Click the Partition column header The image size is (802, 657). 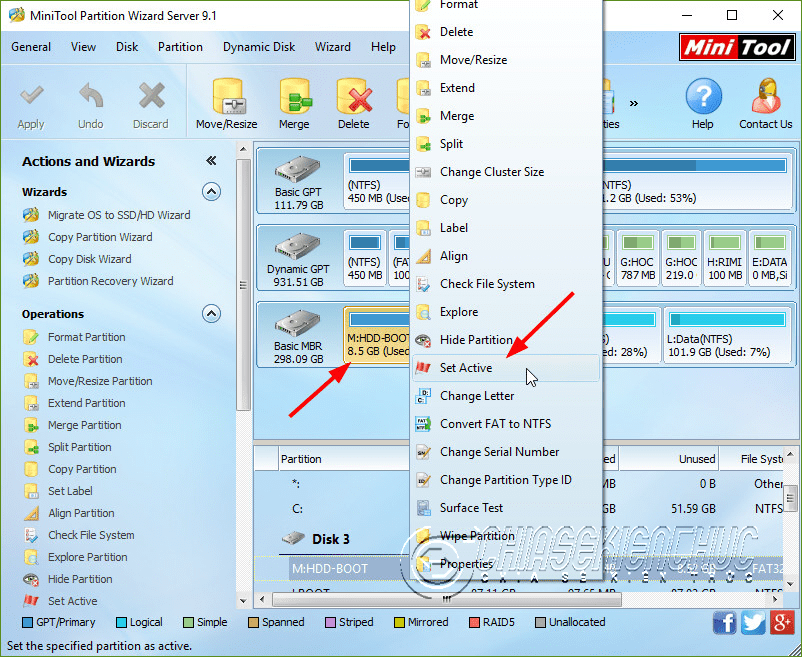point(344,459)
